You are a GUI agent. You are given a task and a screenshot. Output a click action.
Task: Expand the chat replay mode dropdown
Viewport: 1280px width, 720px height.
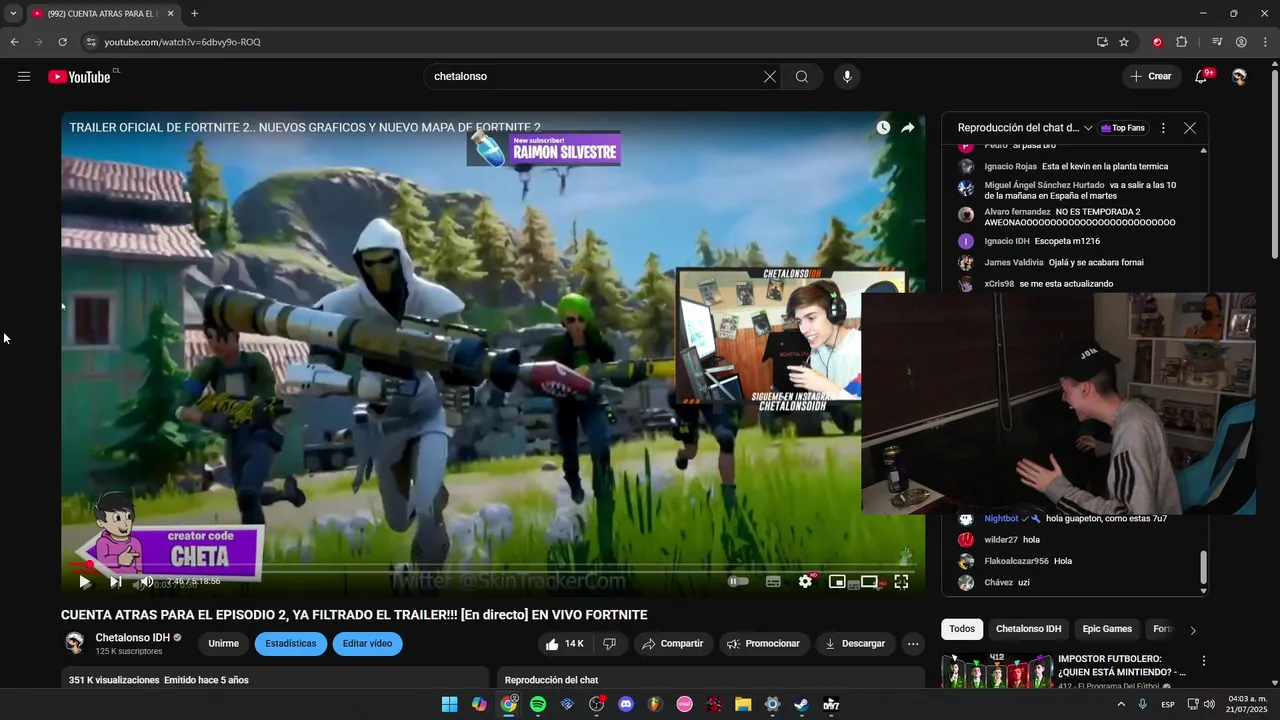tap(1025, 128)
